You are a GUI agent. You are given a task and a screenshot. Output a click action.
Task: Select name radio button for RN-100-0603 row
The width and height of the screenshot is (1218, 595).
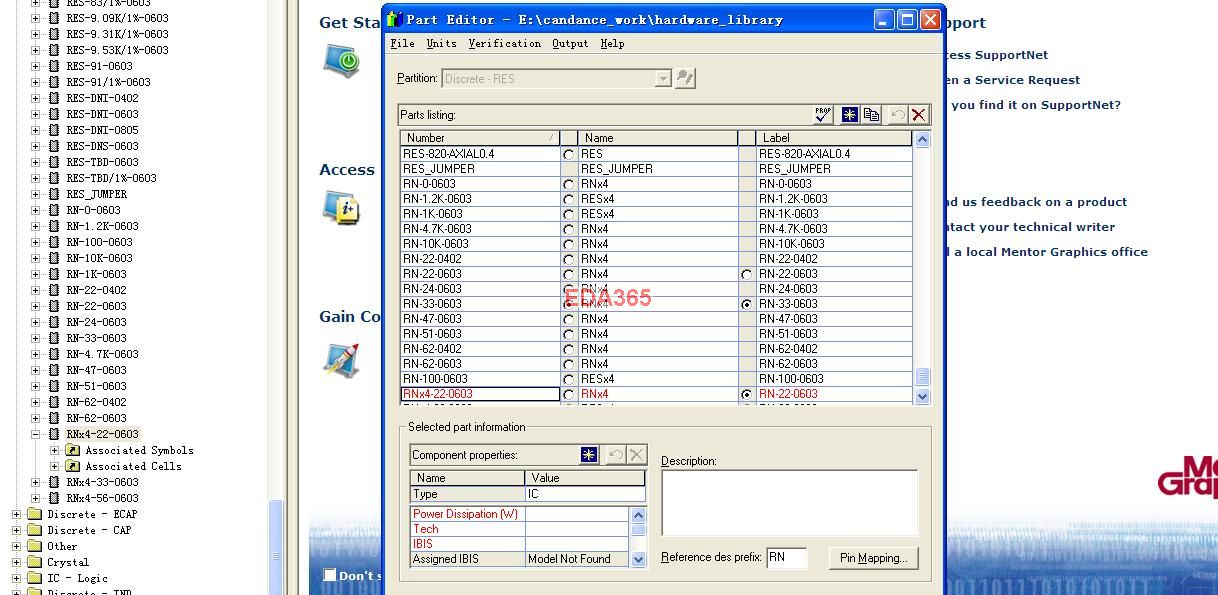coord(569,379)
